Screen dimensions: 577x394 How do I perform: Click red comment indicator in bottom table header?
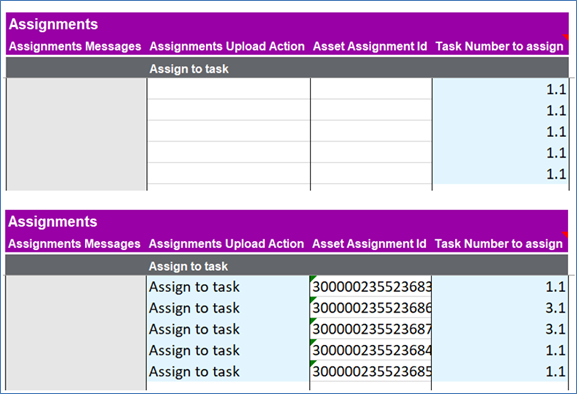565,234
